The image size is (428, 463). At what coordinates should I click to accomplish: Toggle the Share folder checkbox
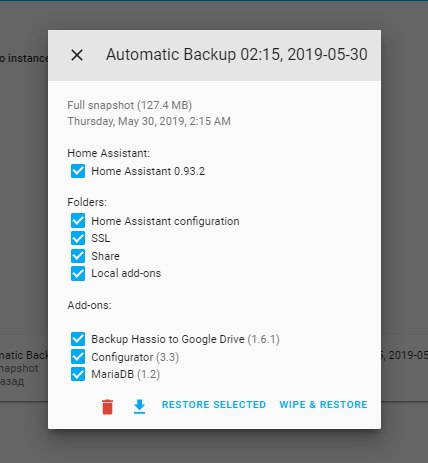click(x=78, y=256)
